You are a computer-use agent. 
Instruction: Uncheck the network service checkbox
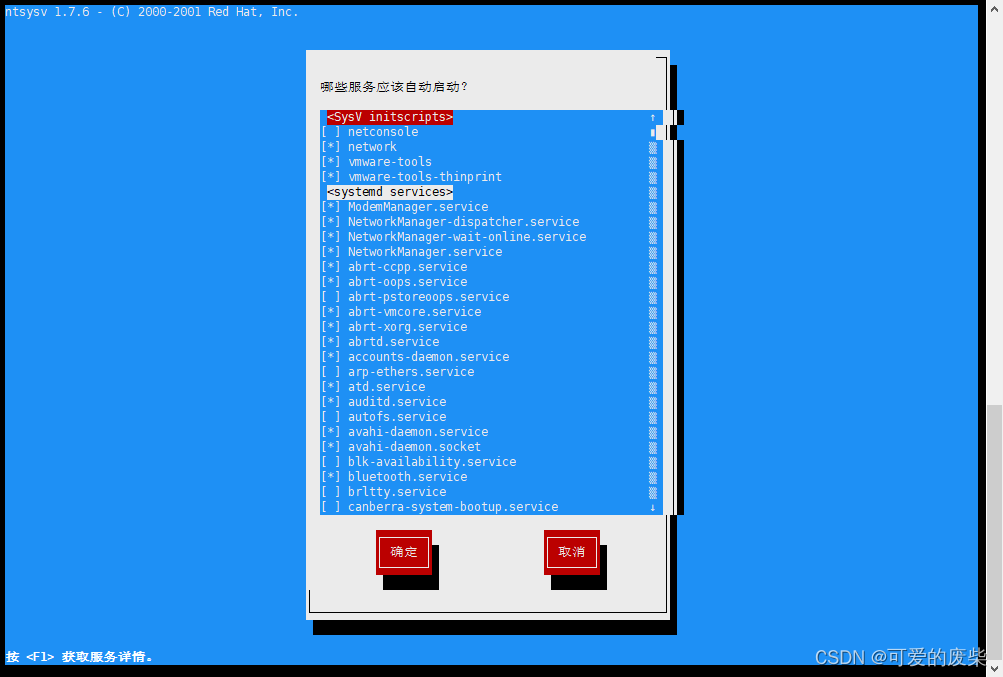pyautogui.click(x=331, y=147)
